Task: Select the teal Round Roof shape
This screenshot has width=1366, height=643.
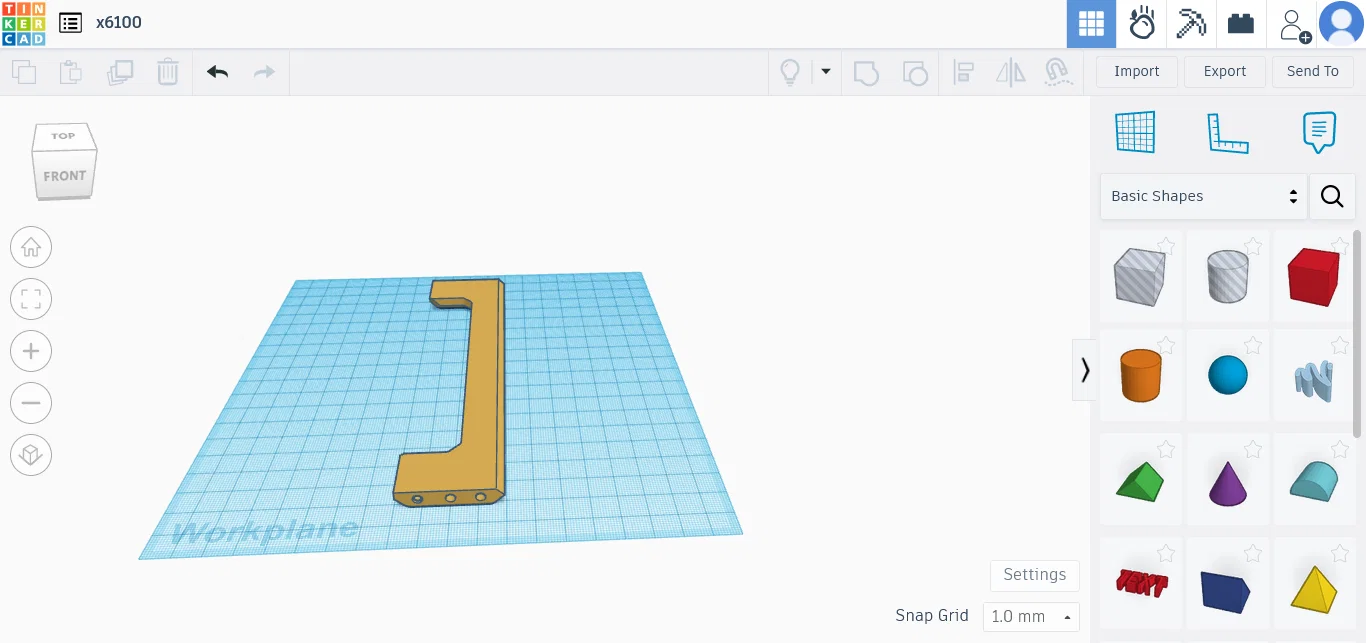Action: [1313, 480]
